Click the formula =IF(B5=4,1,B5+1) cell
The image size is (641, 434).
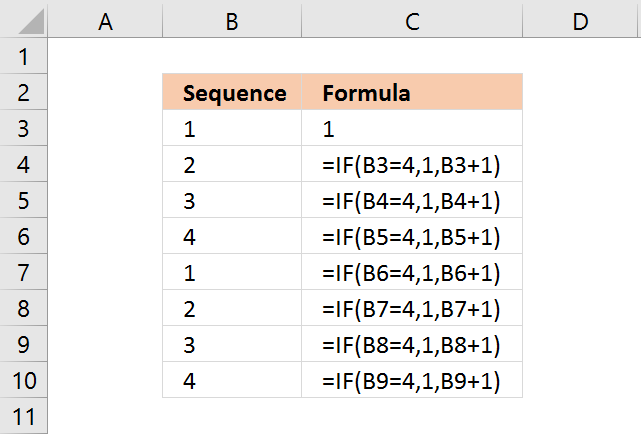(x=411, y=237)
